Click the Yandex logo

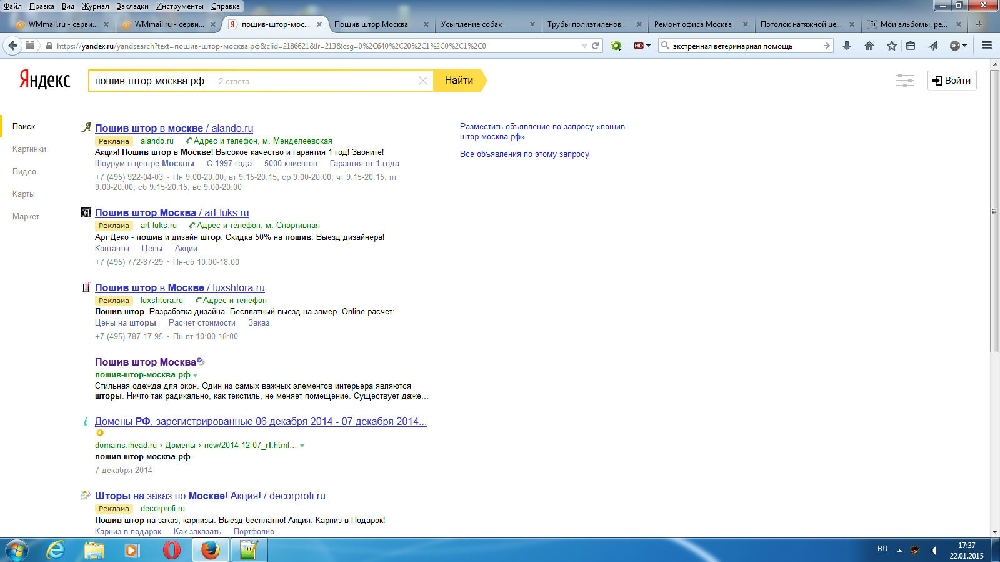(x=44, y=80)
